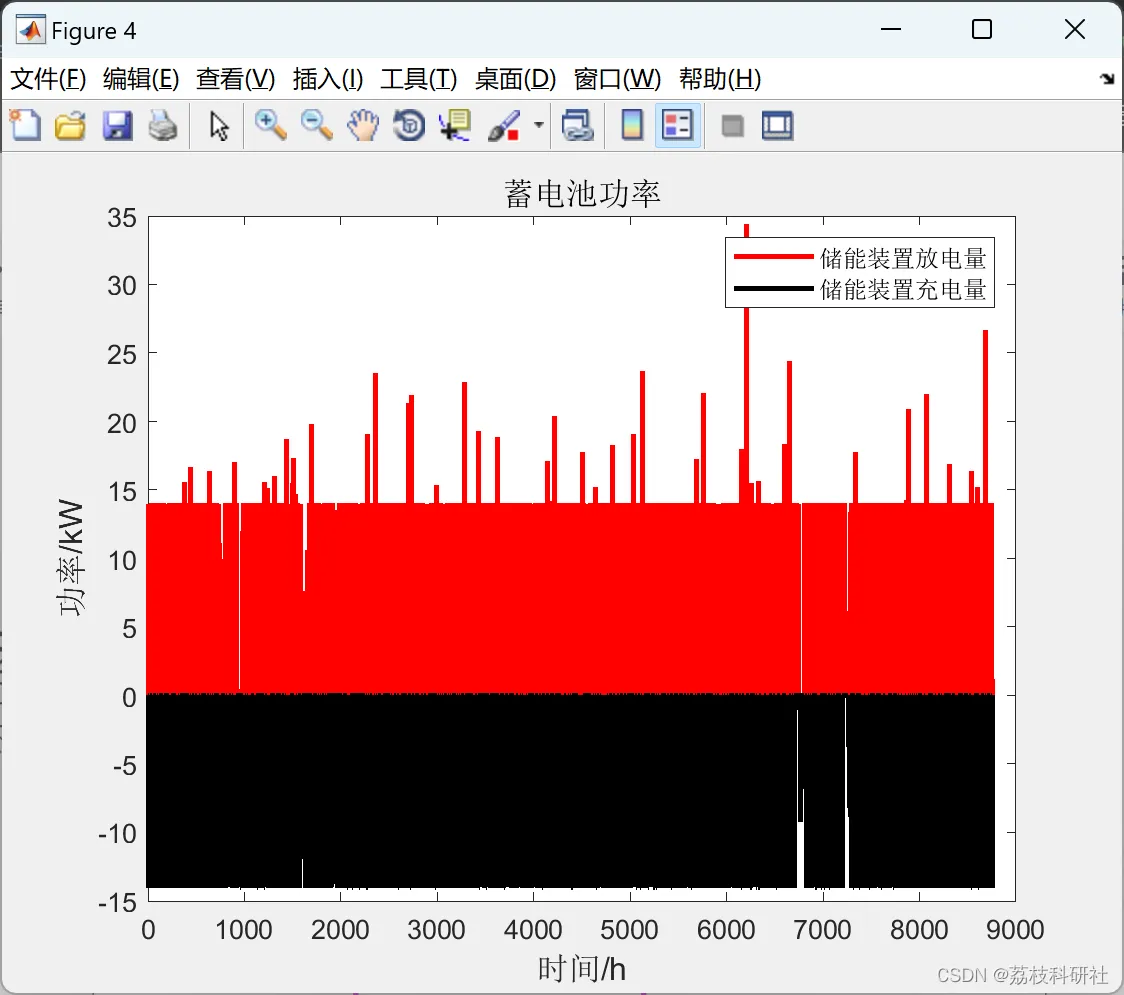This screenshot has height=995, width=1124.
Task: Activate the Zoom Out magnifier tool
Action: [x=317, y=125]
